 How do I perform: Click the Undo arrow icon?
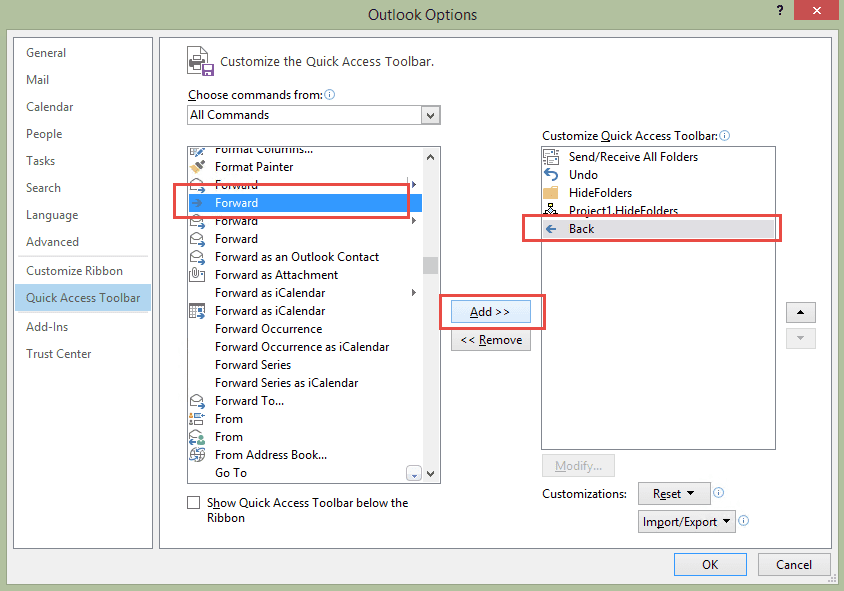551,175
